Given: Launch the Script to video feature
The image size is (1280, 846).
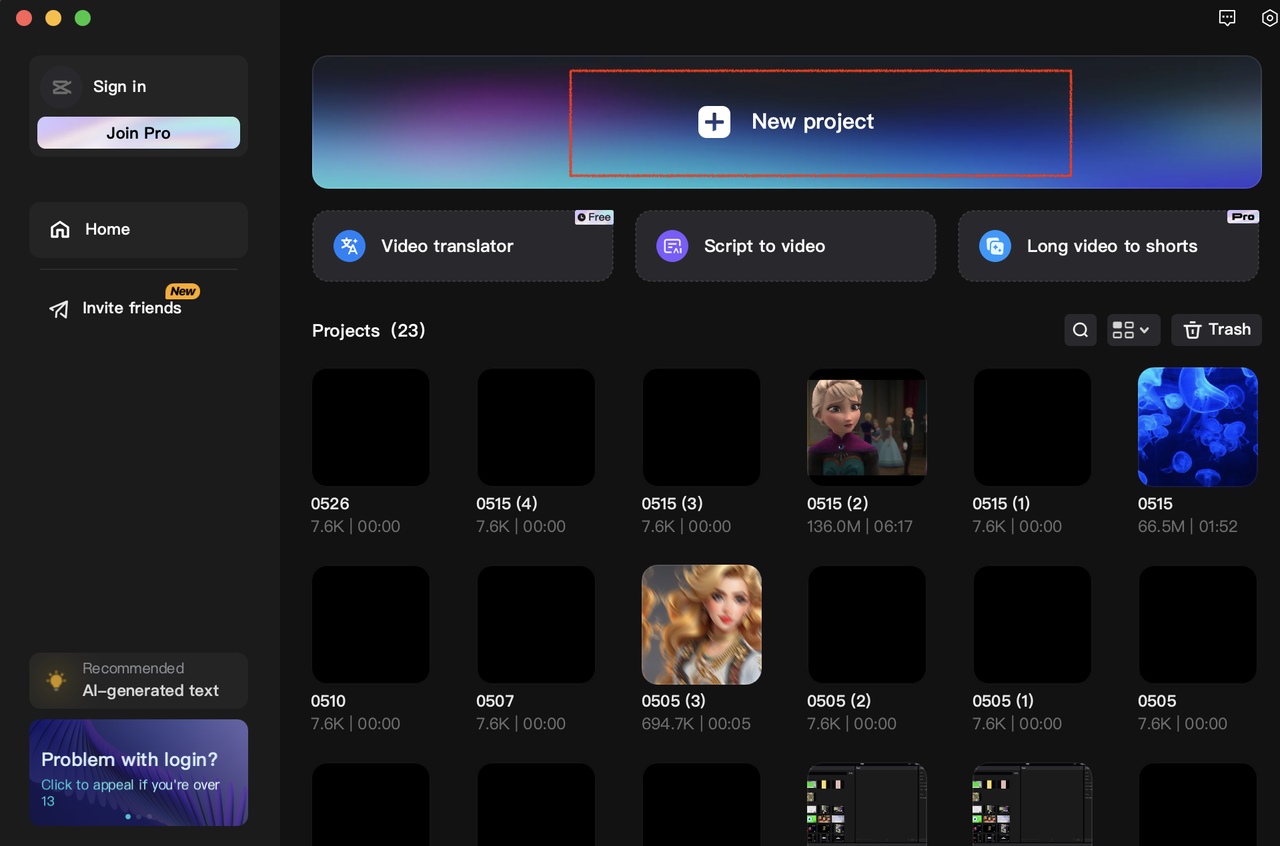Looking at the screenshot, I should [x=784, y=245].
